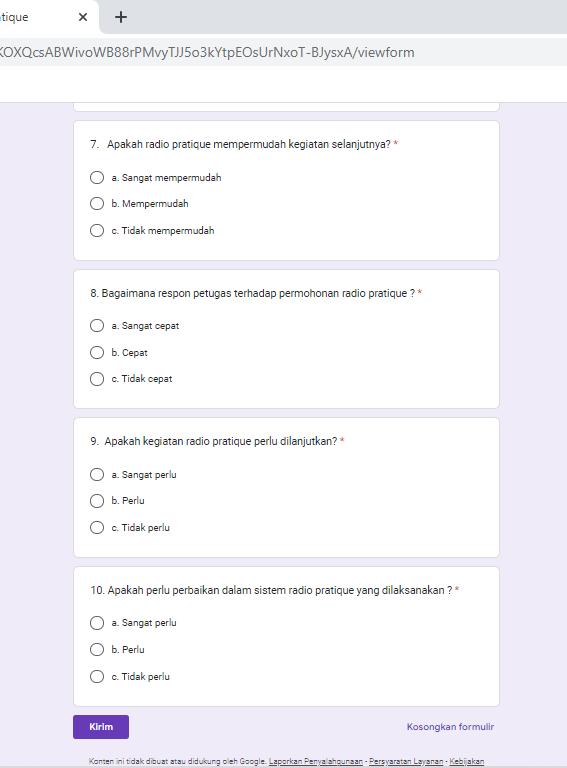
Task: Click the browser address bar URL
Action: click(x=206, y=52)
